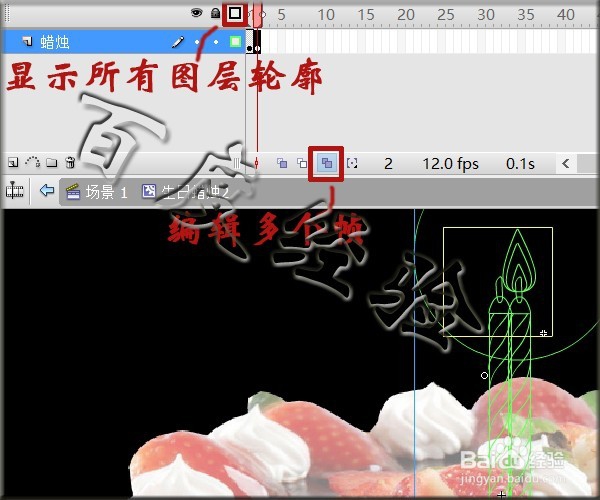
Task: Return to 场景 1 in edit bar
Action: tap(97, 192)
